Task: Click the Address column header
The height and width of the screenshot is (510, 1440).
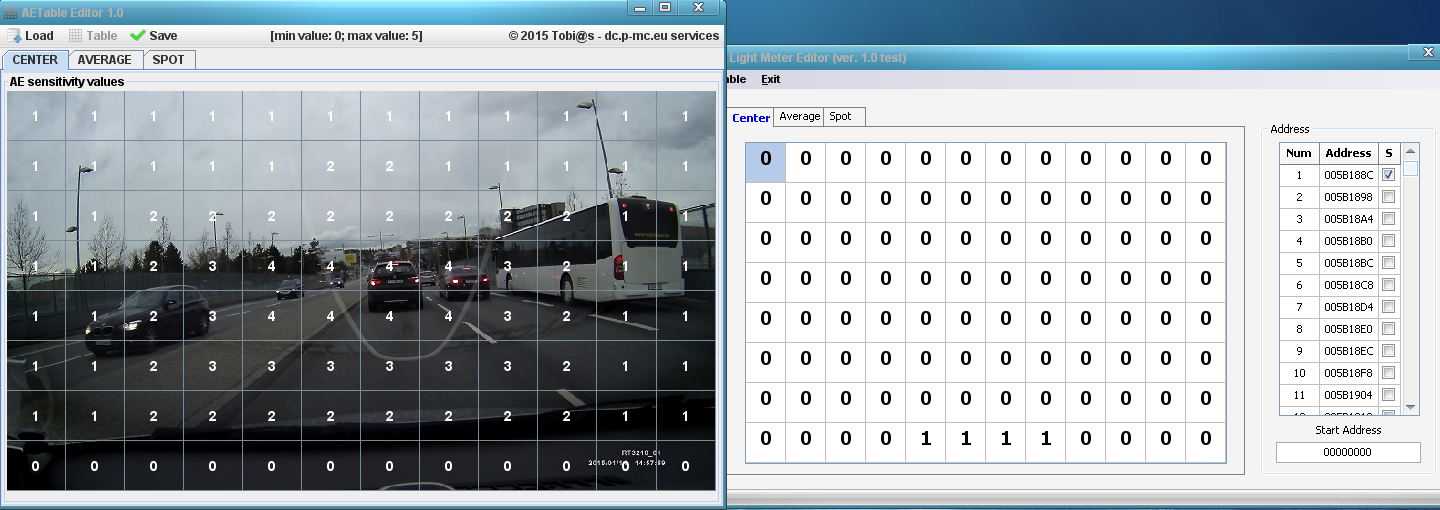Action: [1347, 153]
